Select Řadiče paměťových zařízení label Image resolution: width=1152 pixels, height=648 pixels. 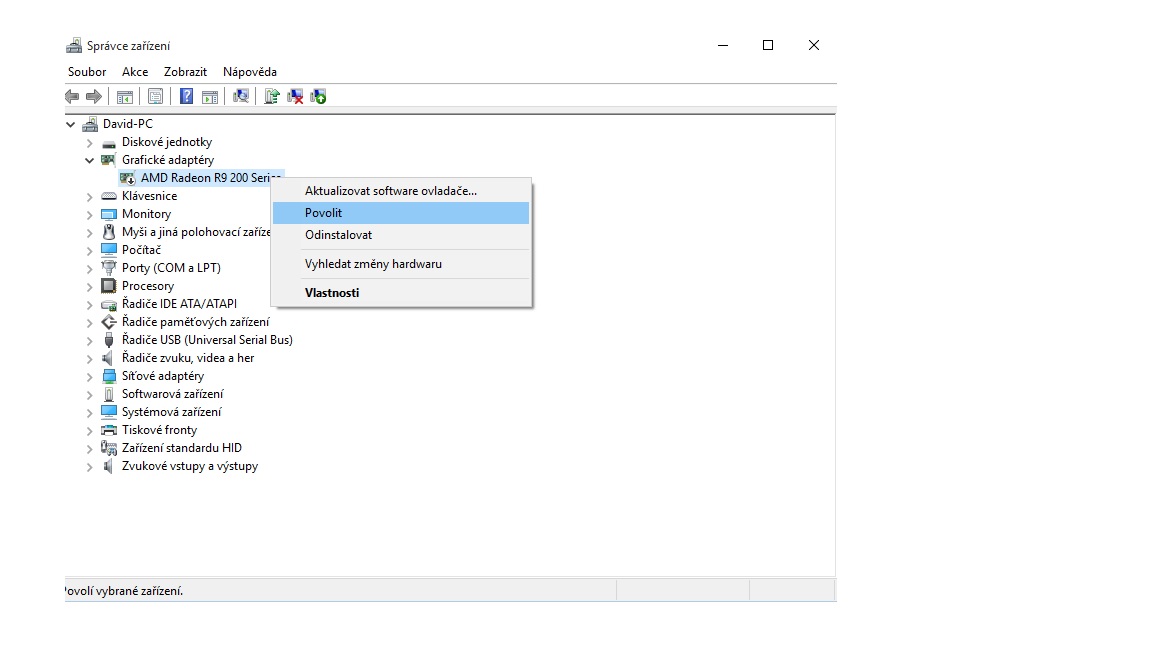point(195,322)
